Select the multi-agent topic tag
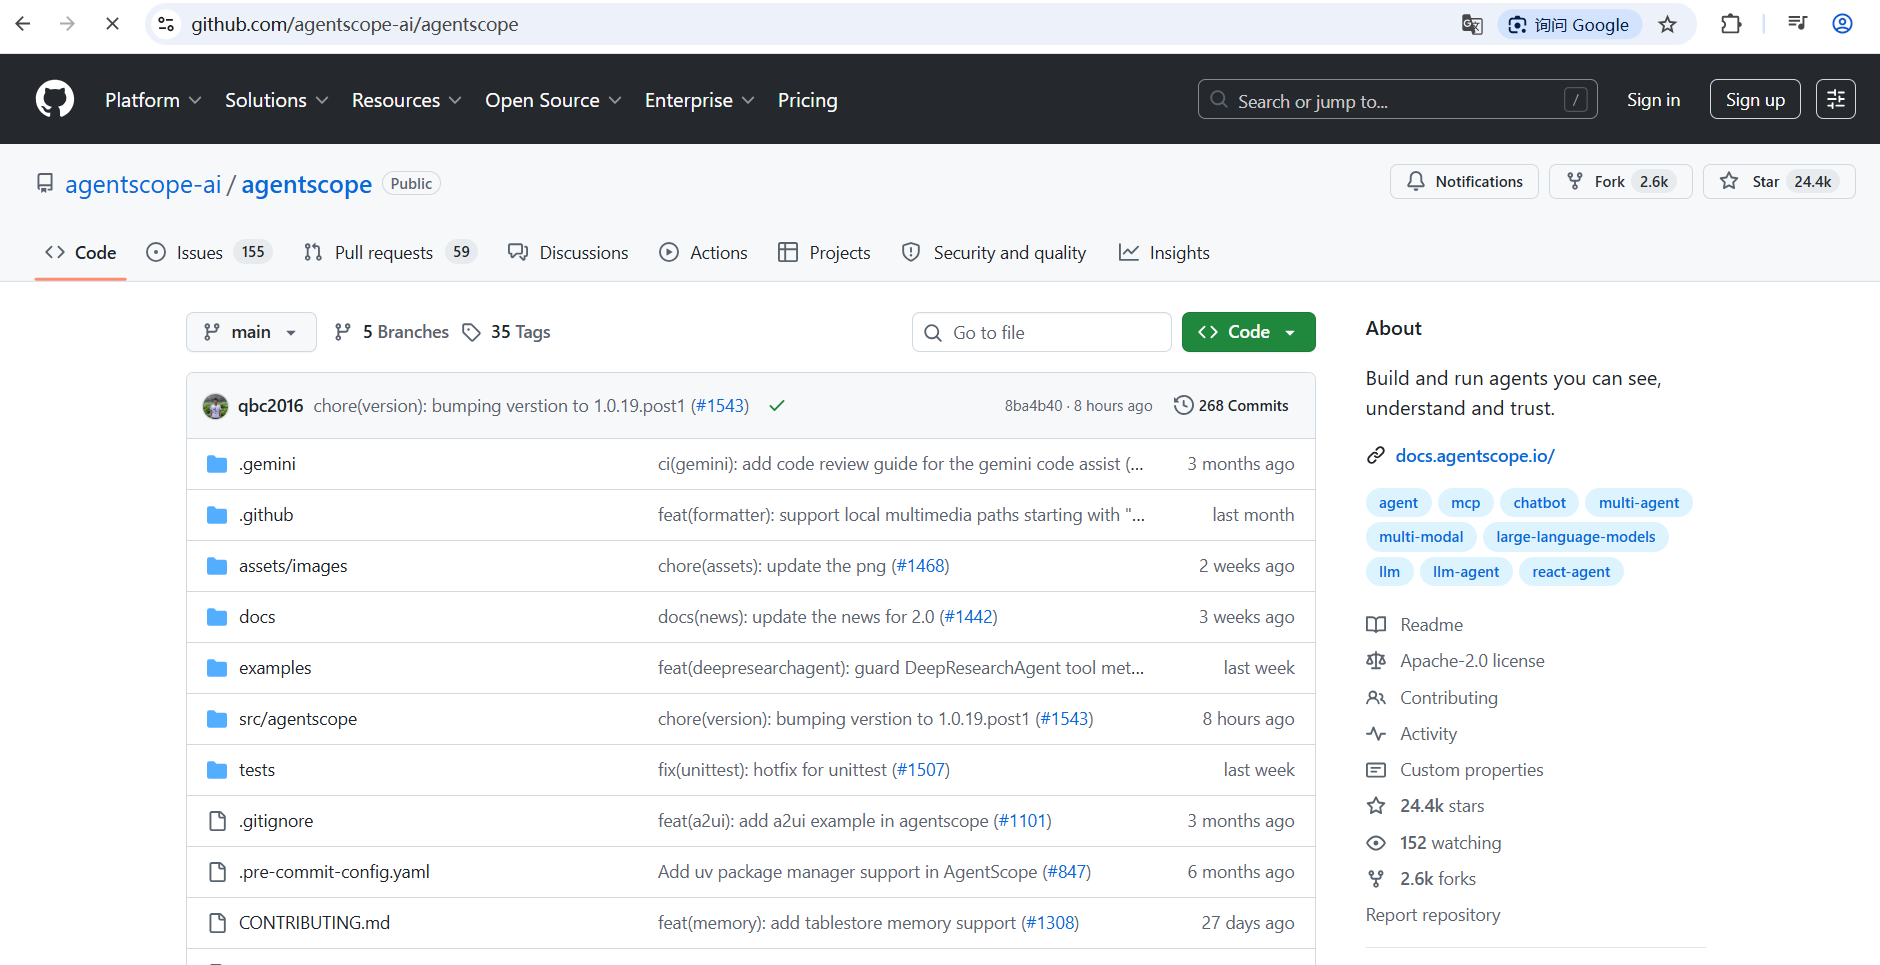The height and width of the screenshot is (965, 1880). click(1638, 503)
